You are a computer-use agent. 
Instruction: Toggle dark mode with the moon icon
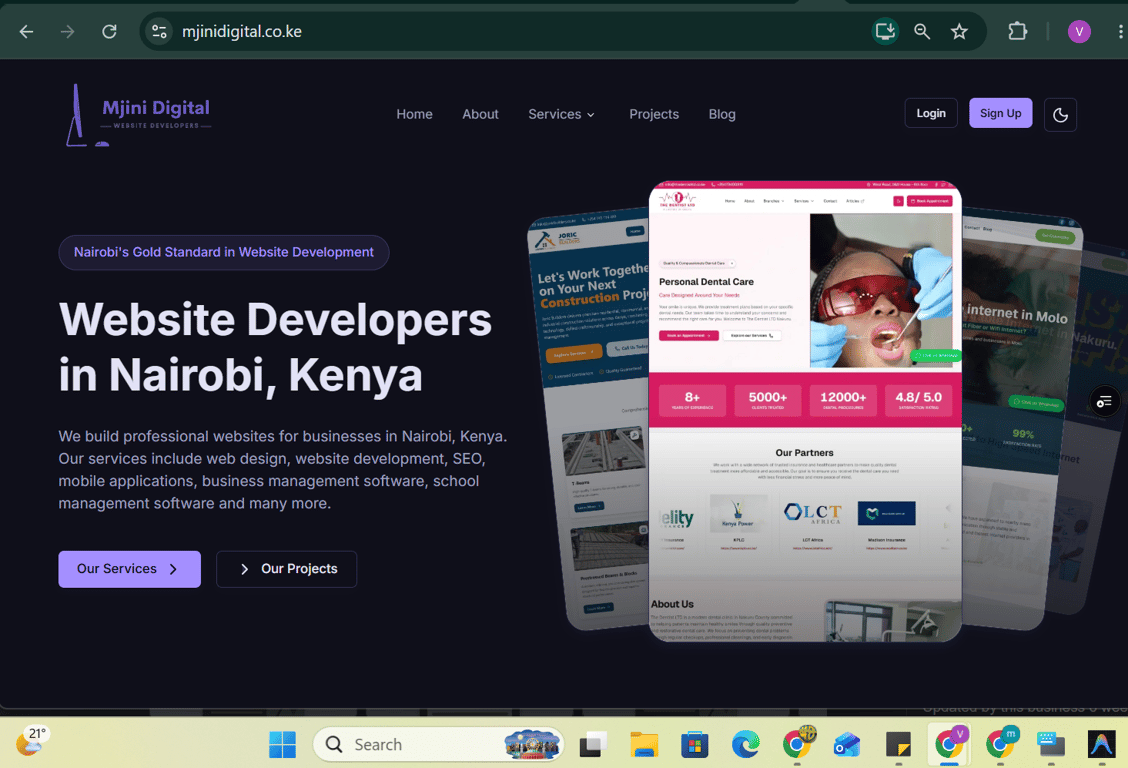click(1060, 114)
